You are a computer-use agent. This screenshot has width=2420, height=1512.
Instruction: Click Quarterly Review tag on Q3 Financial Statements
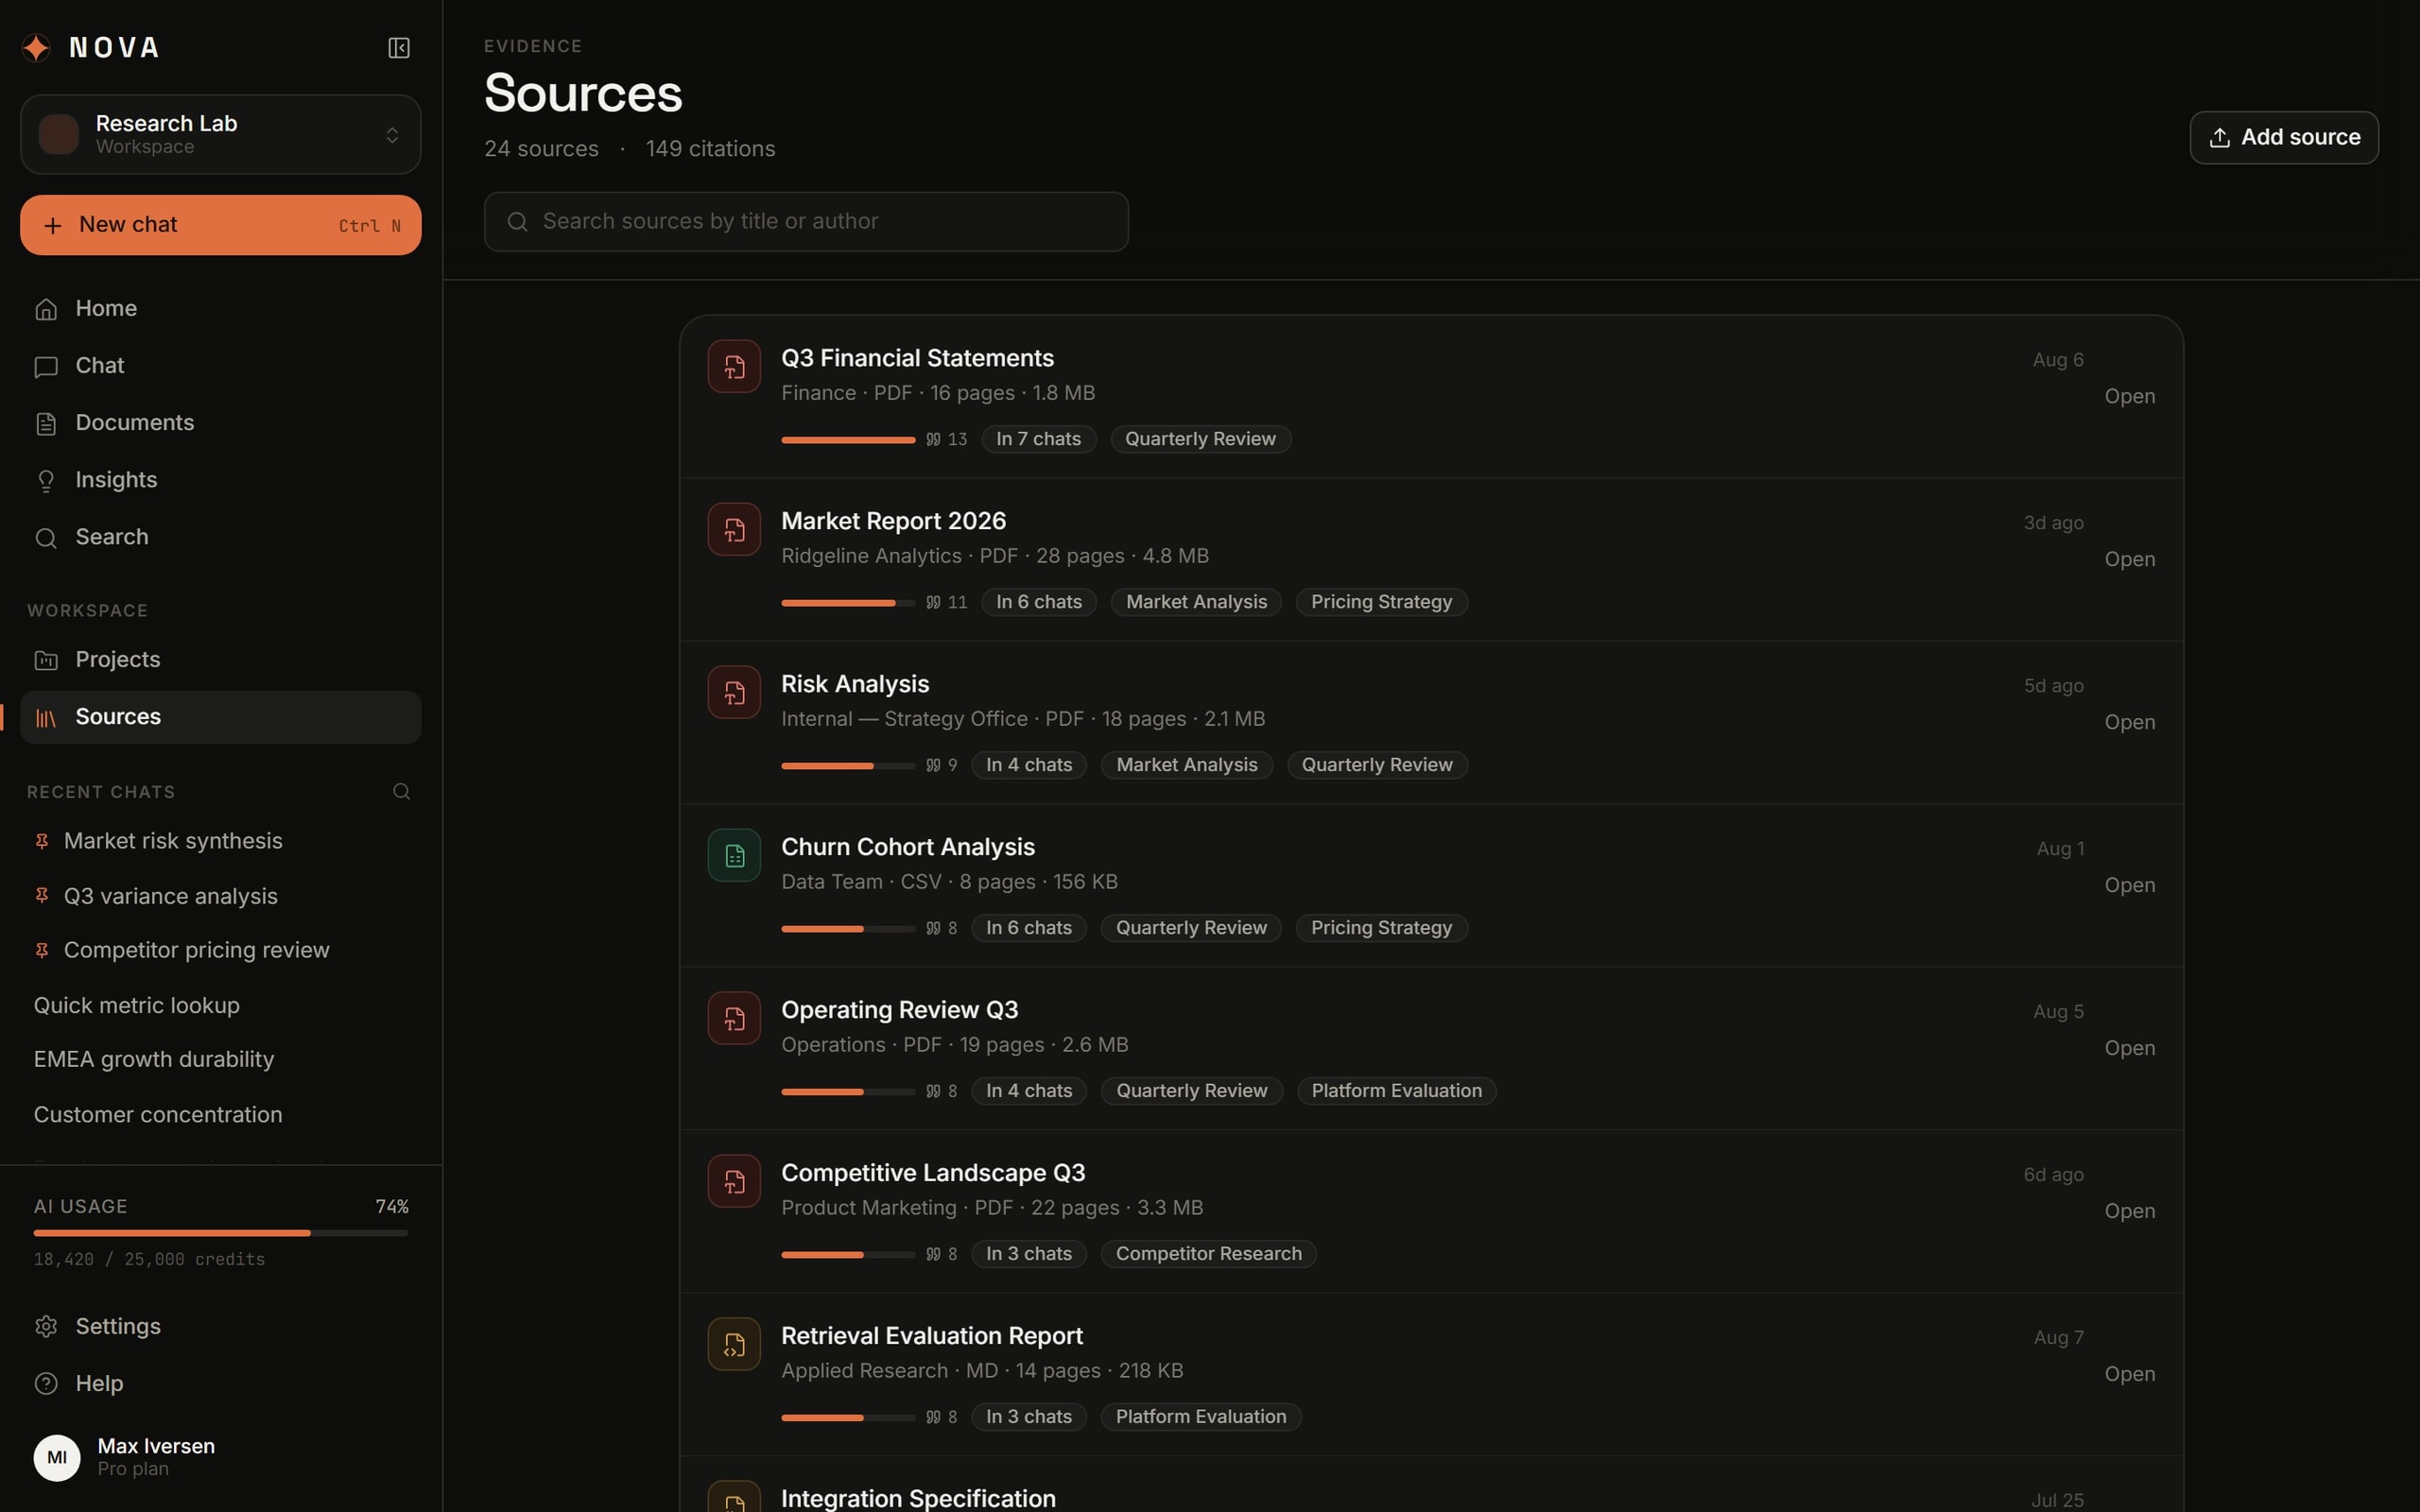click(x=1200, y=439)
